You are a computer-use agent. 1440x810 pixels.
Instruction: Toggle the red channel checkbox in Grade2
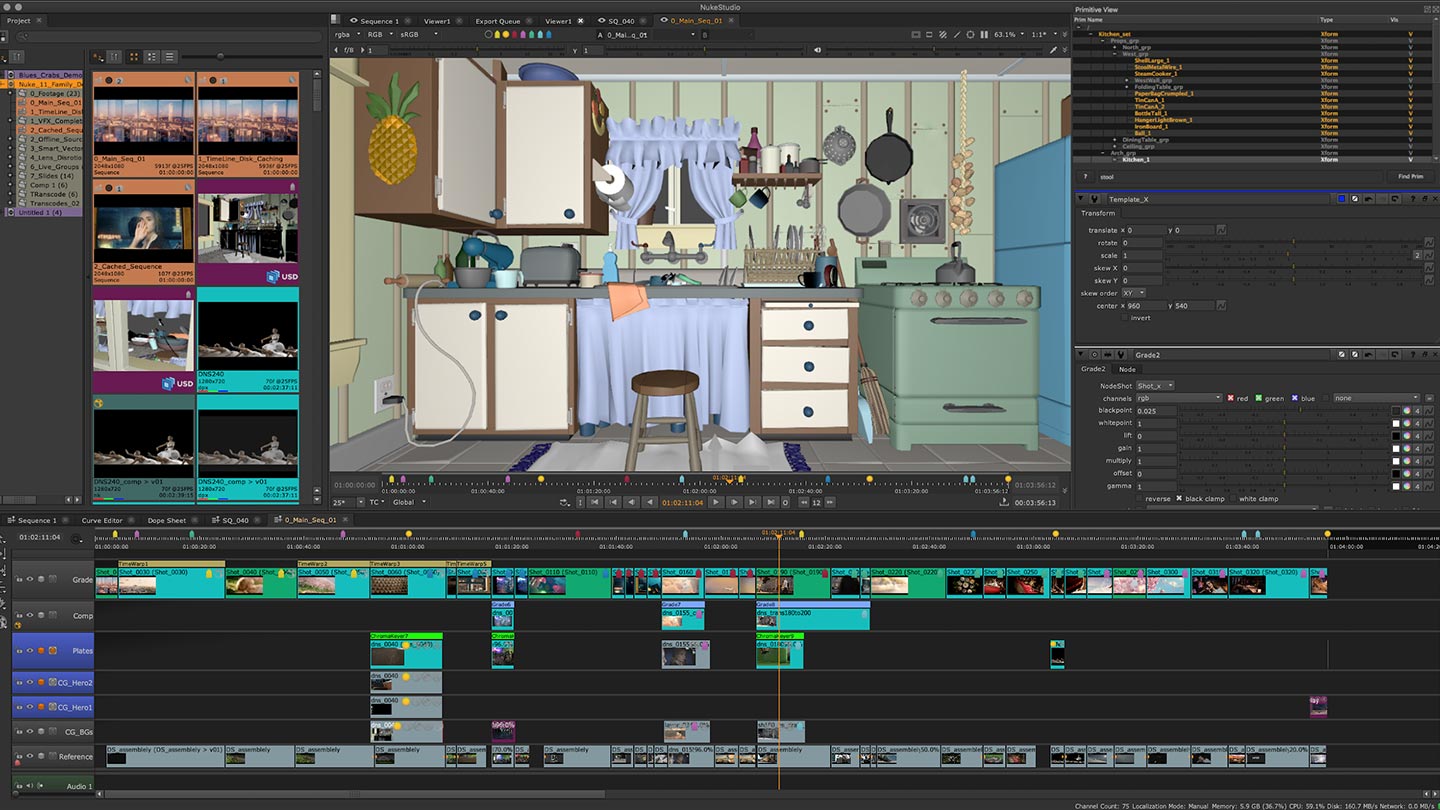coord(1231,398)
